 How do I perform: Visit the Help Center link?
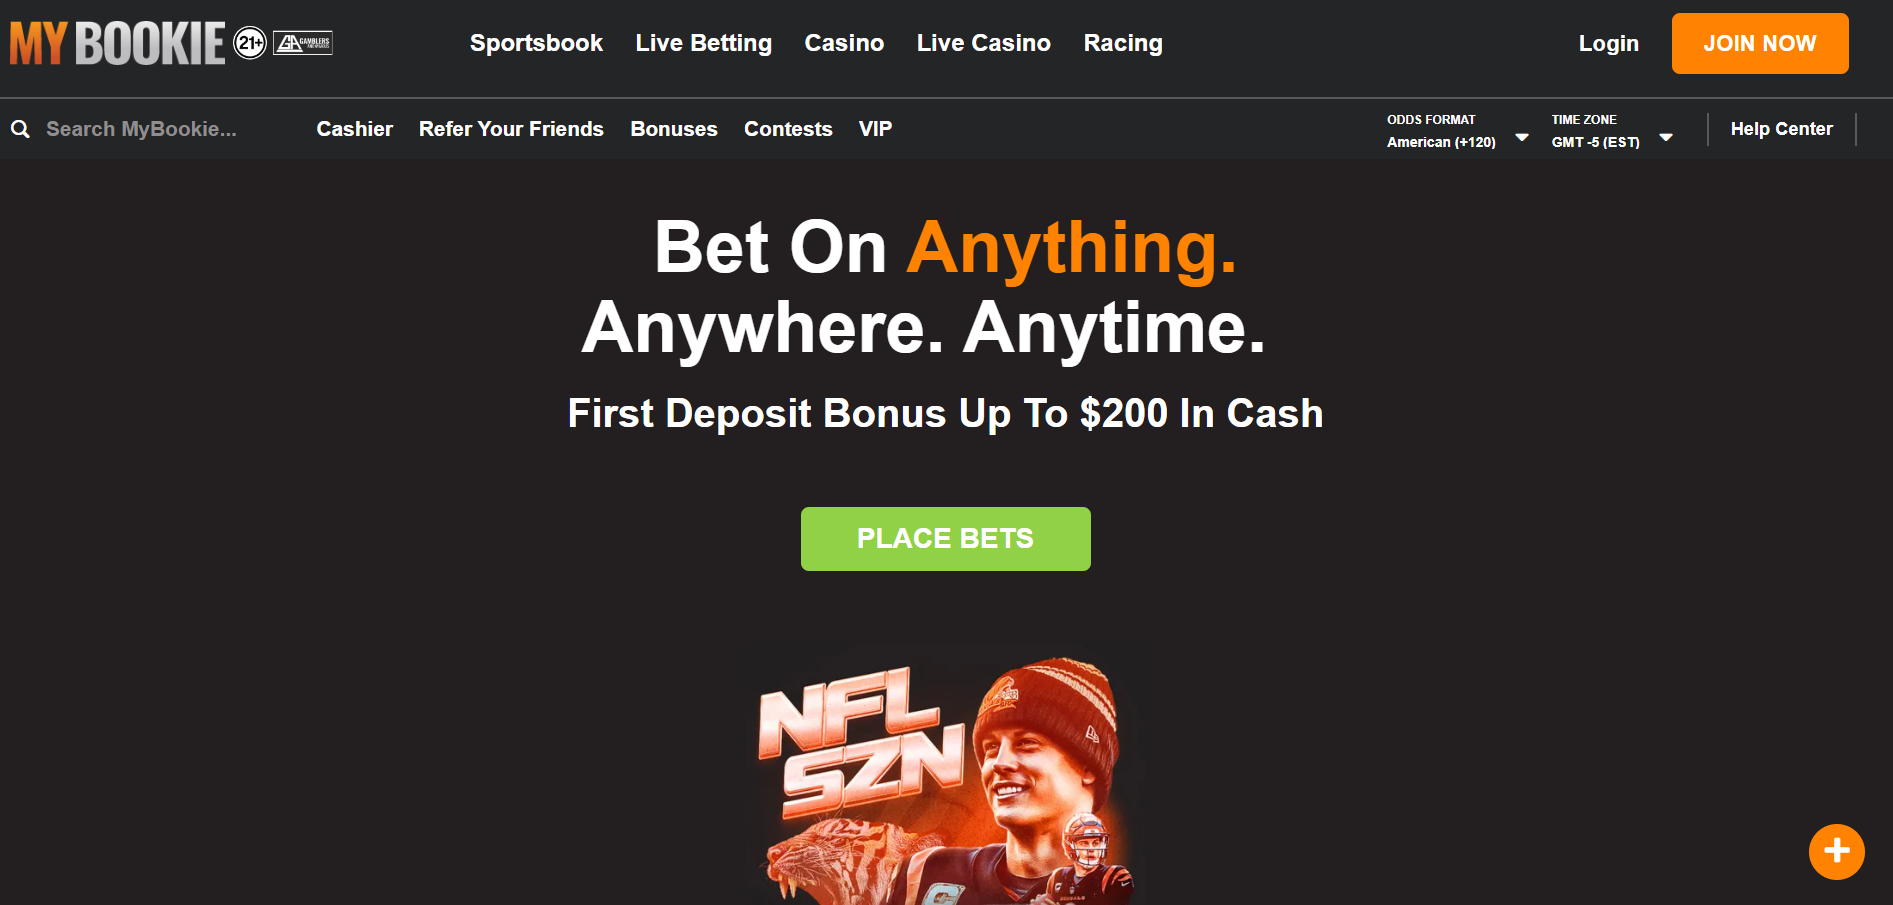(x=1781, y=129)
